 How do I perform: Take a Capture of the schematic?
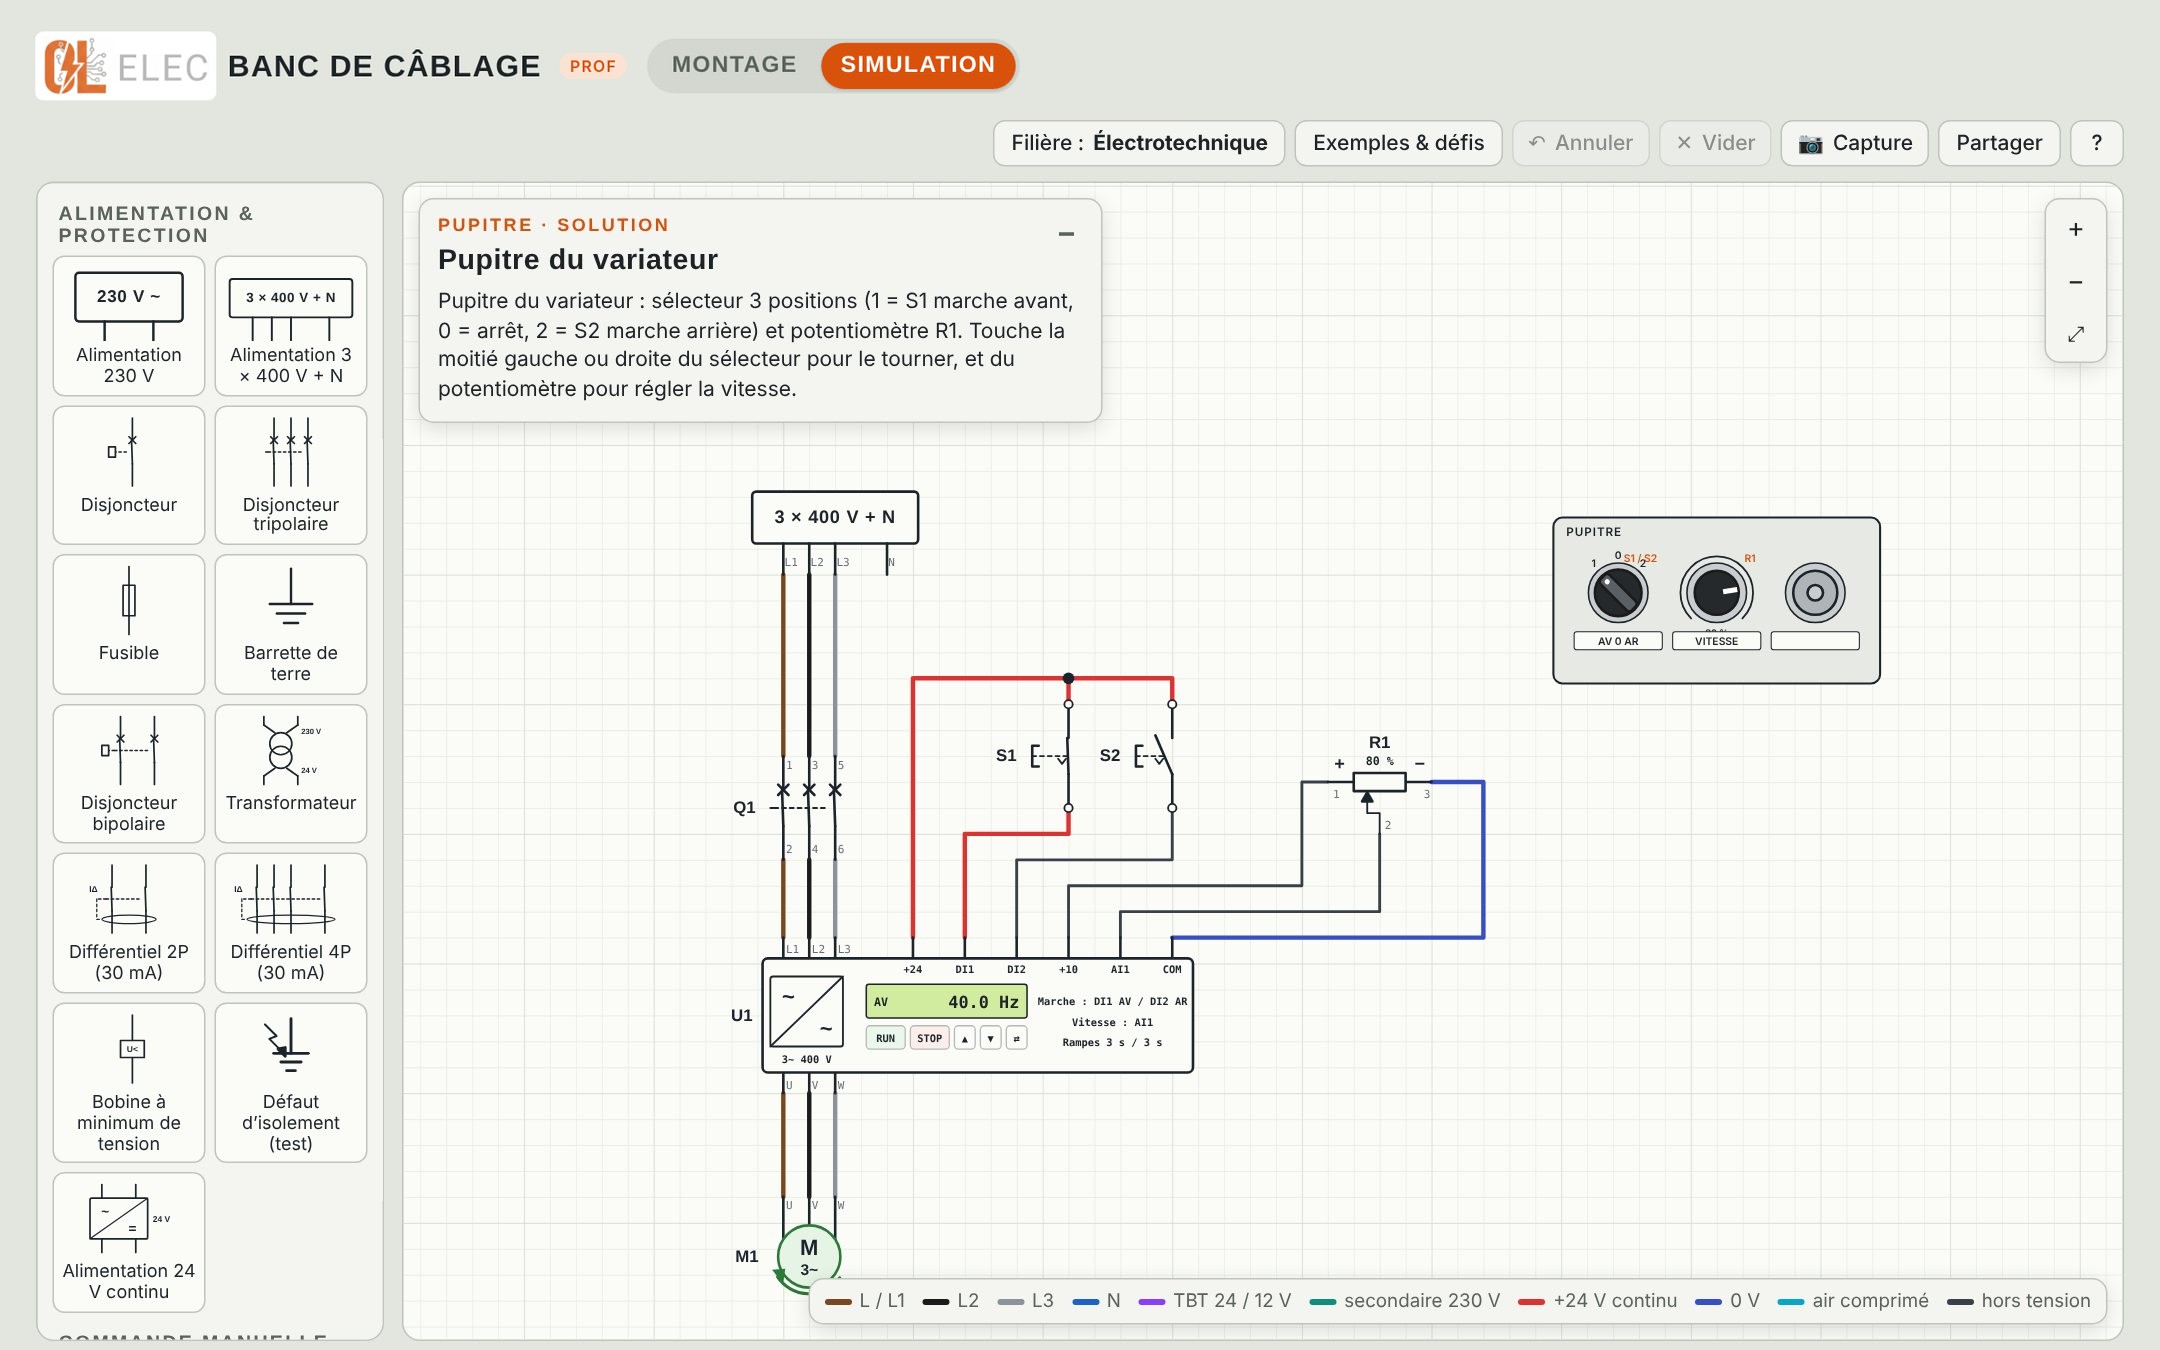pyautogui.click(x=1855, y=143)
